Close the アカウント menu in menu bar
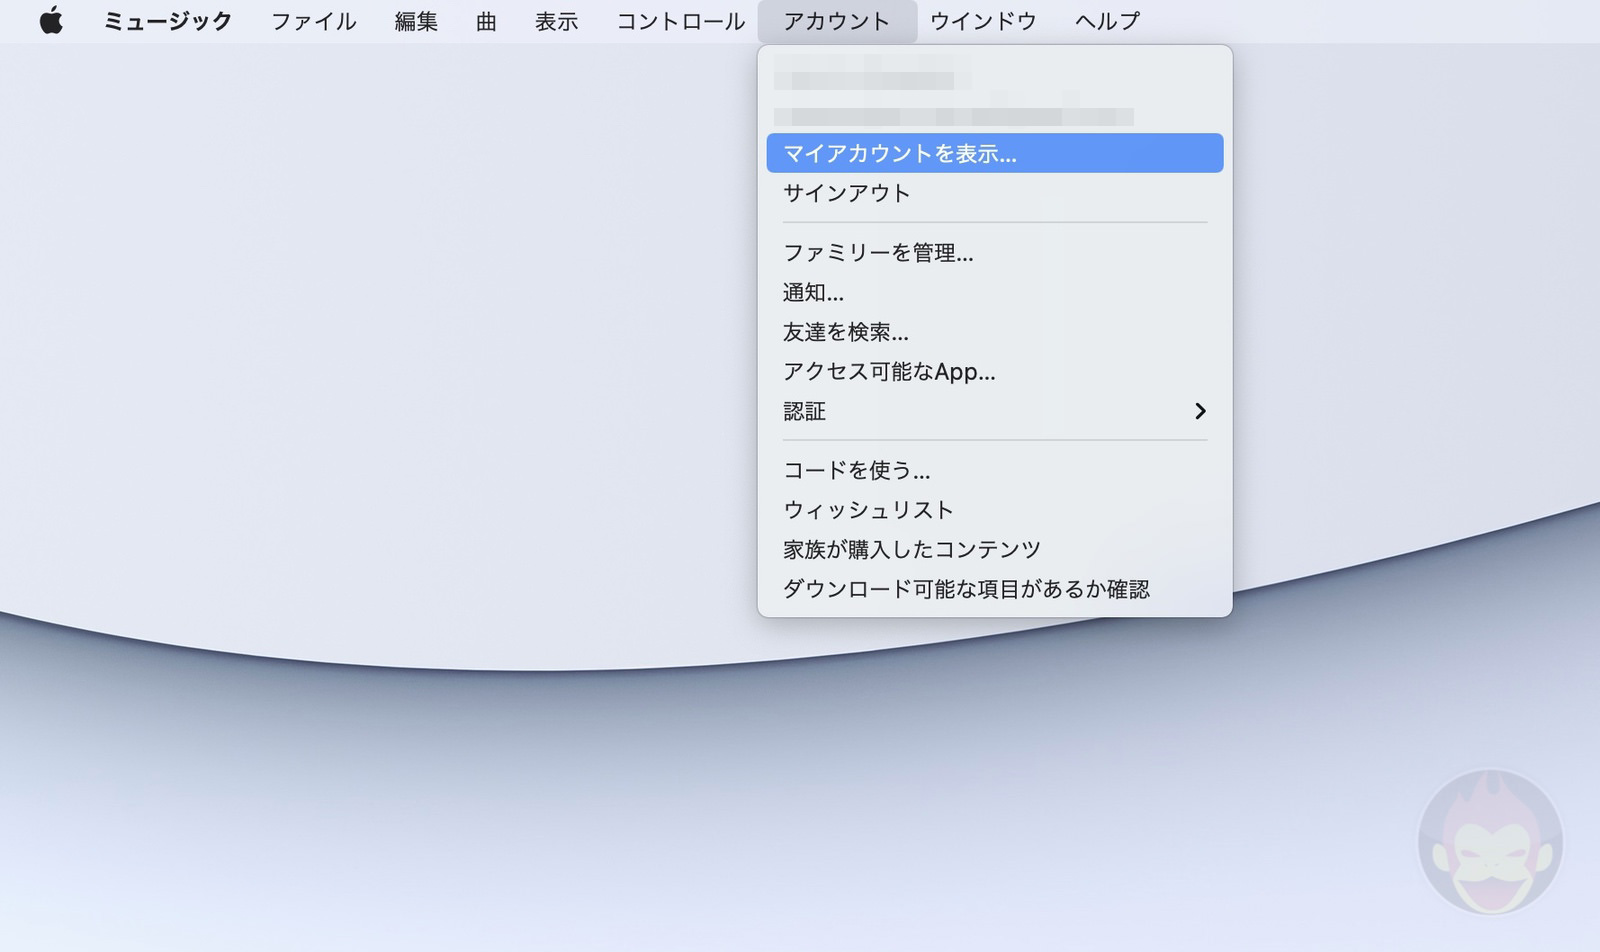1600x952 pixels. click(x=837, y=21)
